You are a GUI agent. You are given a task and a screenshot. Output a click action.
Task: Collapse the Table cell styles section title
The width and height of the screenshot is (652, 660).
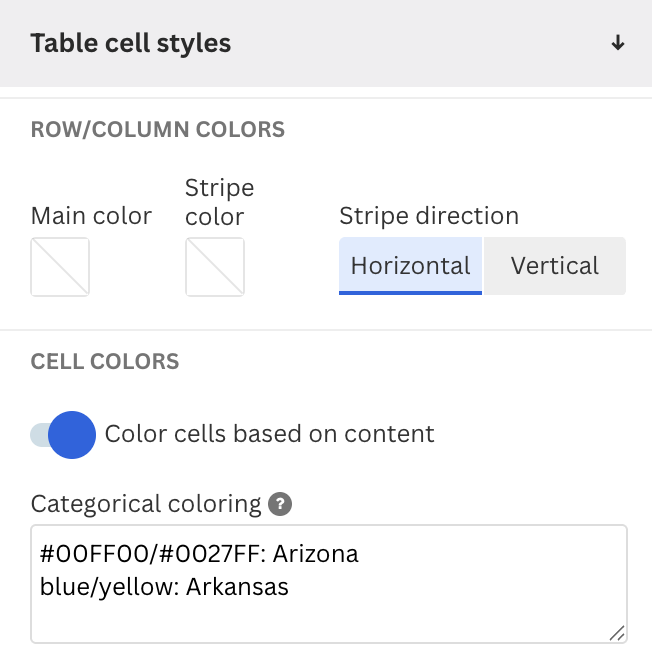pos(131,43)
